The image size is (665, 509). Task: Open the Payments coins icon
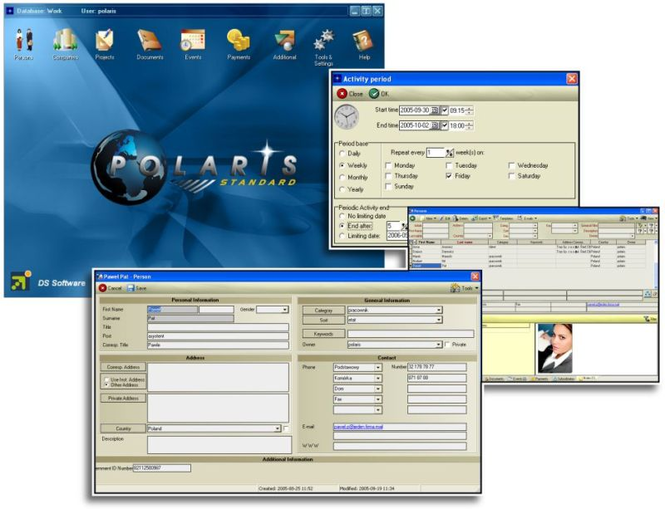click(238, 40)
